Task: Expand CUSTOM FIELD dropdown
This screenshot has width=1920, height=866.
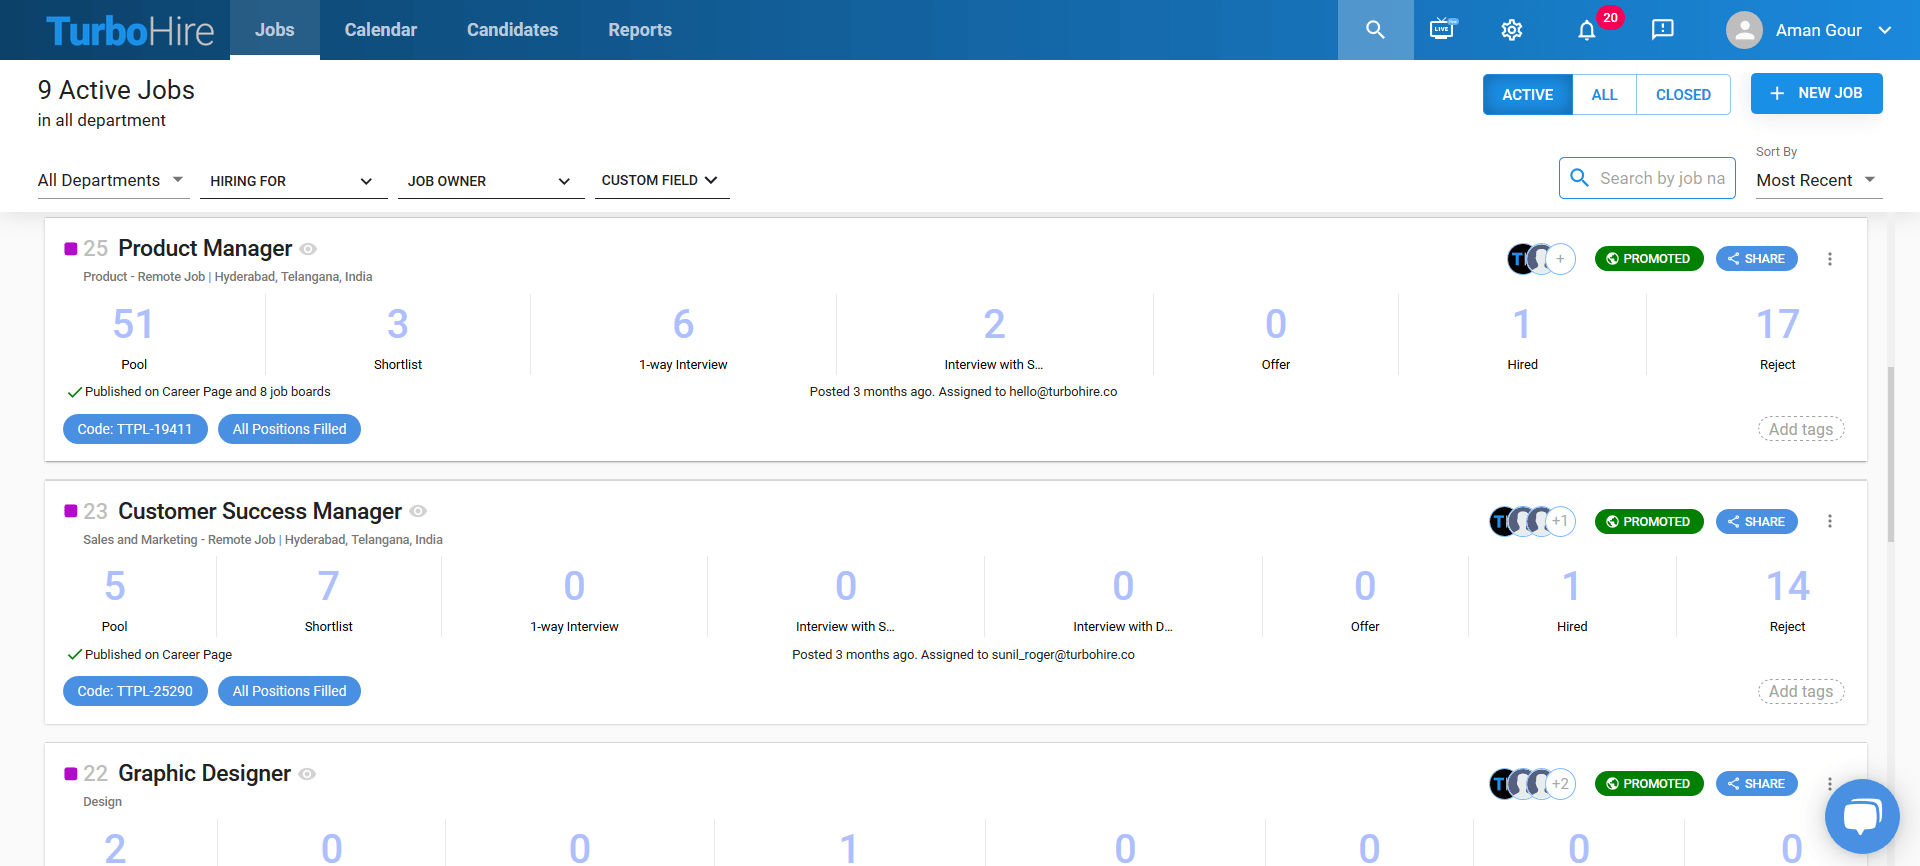Action: (661, 180)
